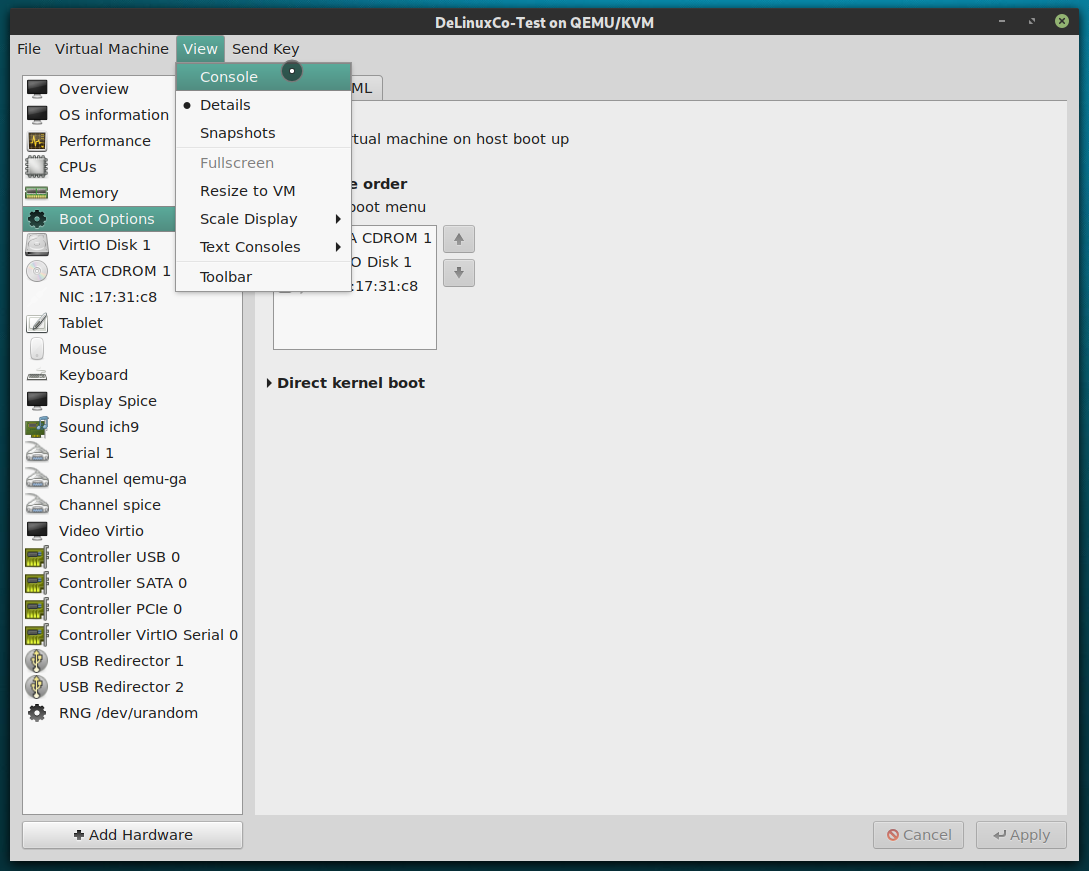Click the Sound ich9 card icon
1089x871 pixels.
(37, 426)
